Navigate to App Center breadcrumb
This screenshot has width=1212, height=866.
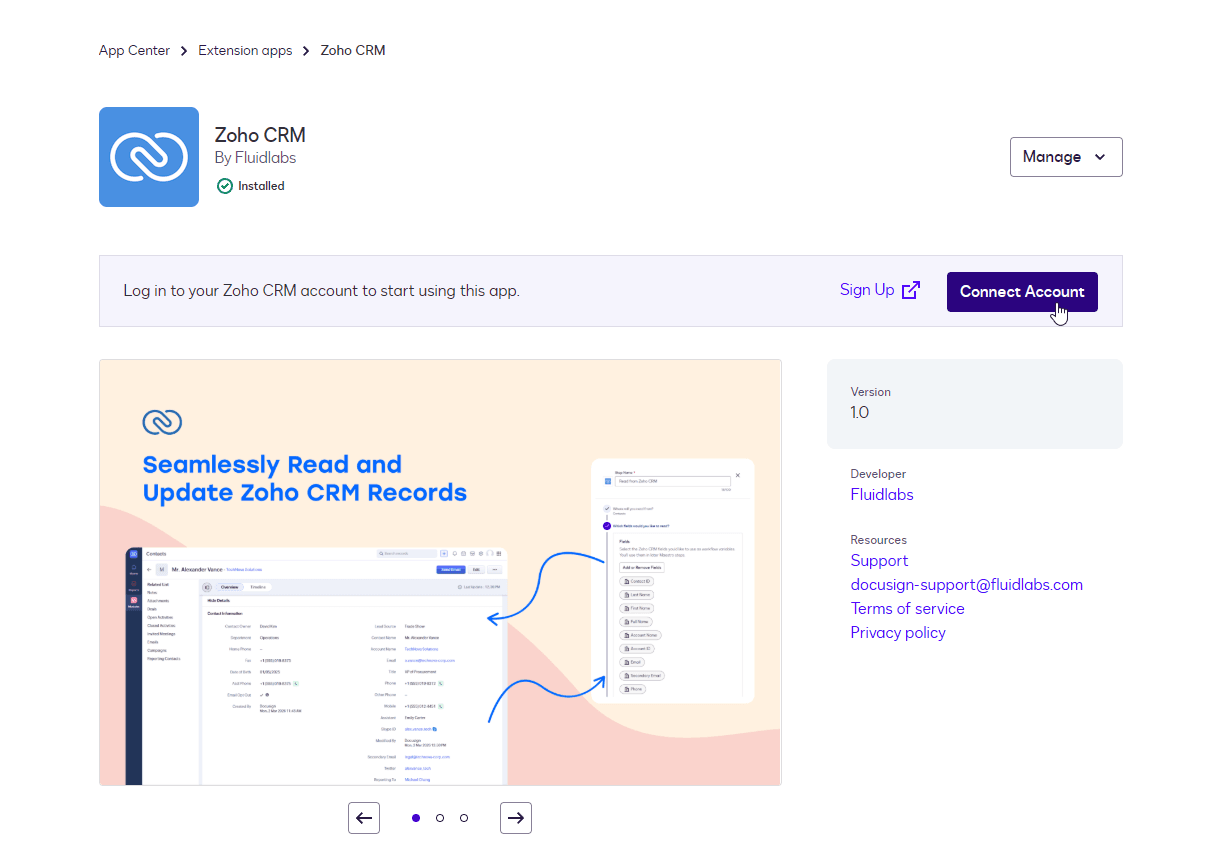coord(134,50)
